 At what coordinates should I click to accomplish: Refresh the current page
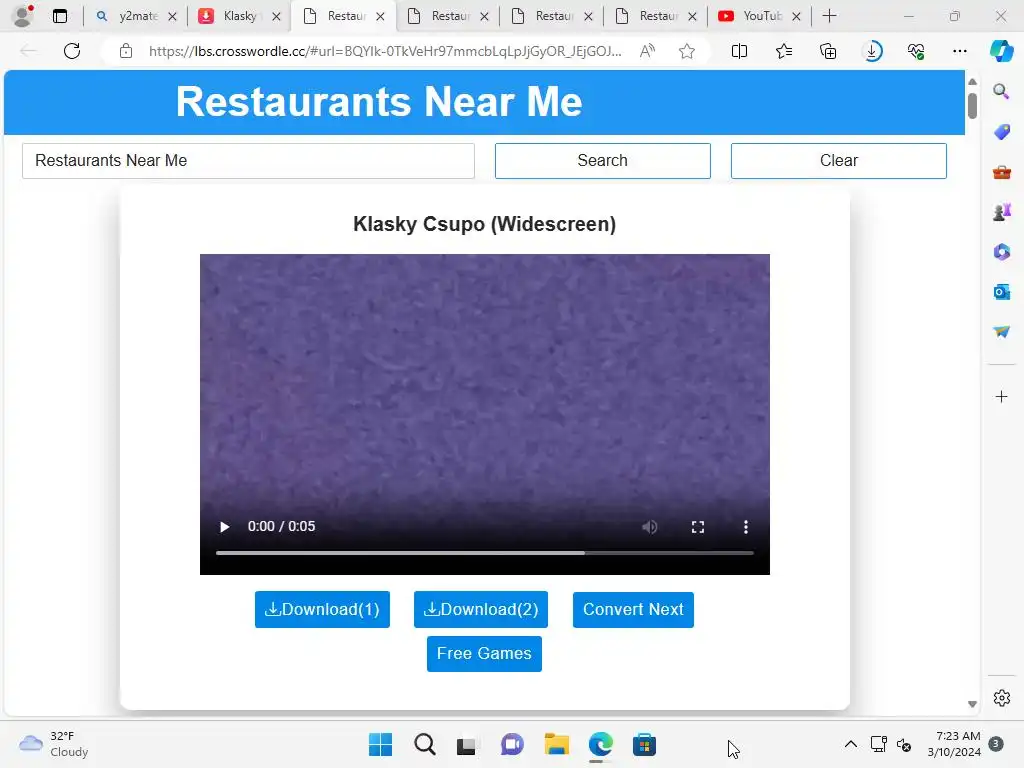coord(72,51)
